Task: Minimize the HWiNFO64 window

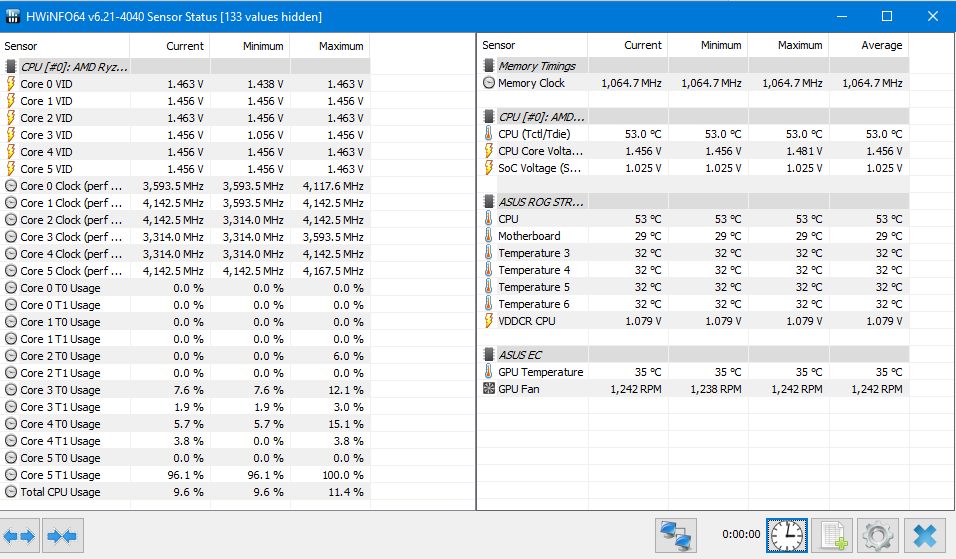Action: 842,16
